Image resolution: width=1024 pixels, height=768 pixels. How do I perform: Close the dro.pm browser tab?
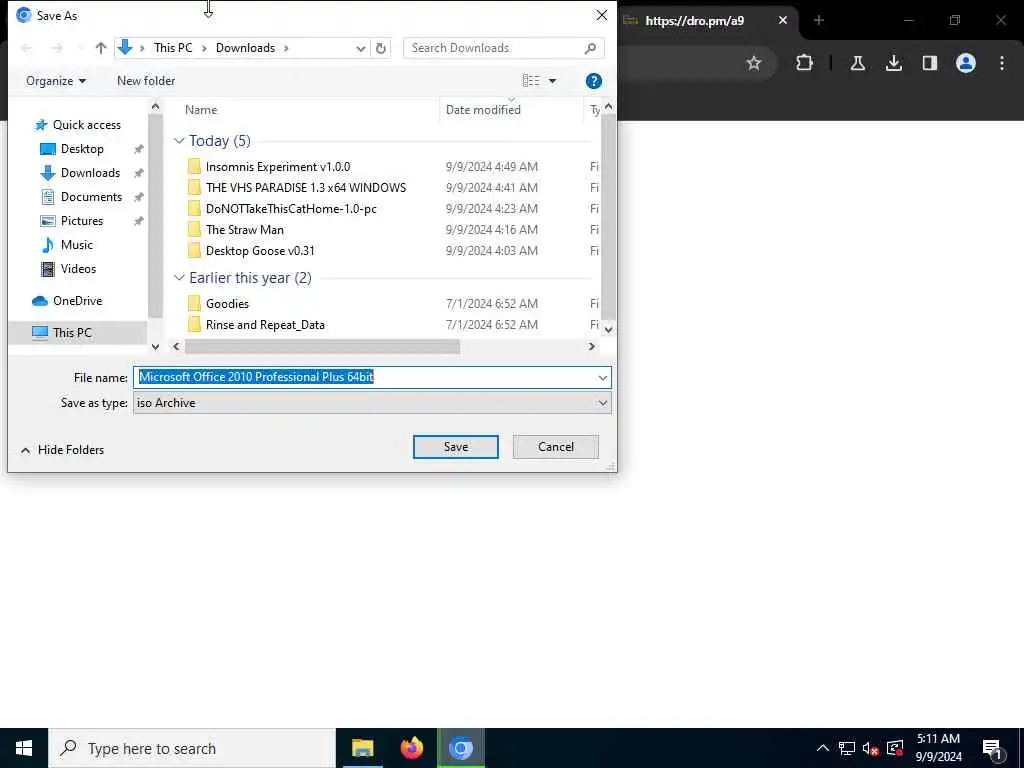coord(782,20)
